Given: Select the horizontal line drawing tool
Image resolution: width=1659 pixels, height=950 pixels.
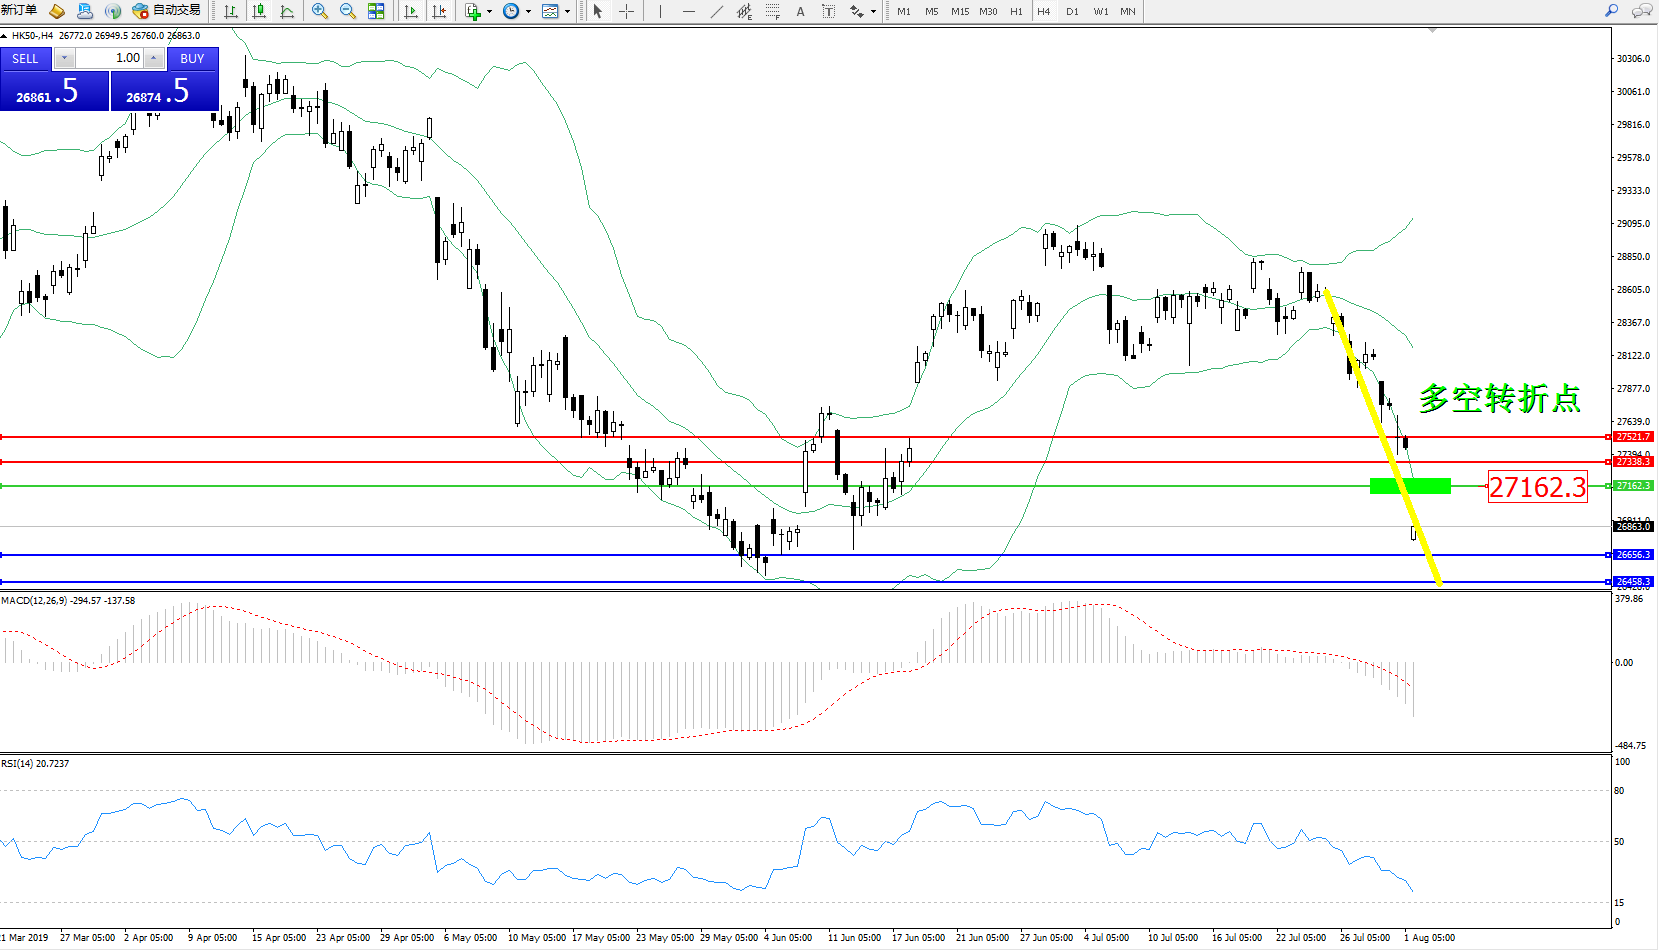Looking at the screenshot, I should (688, 11).
